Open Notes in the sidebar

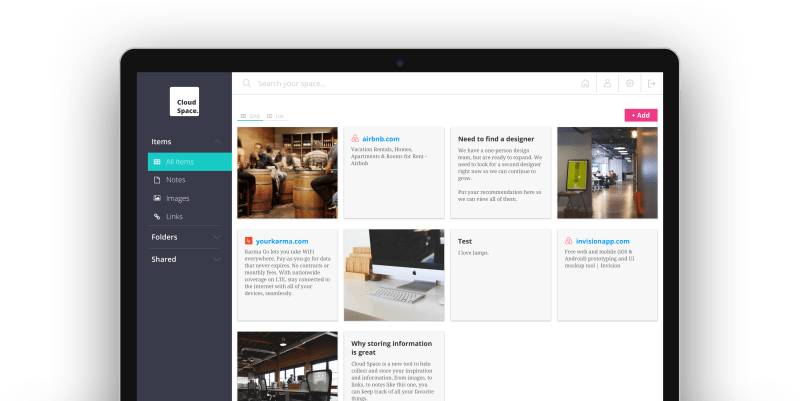[x=175, y=180]
